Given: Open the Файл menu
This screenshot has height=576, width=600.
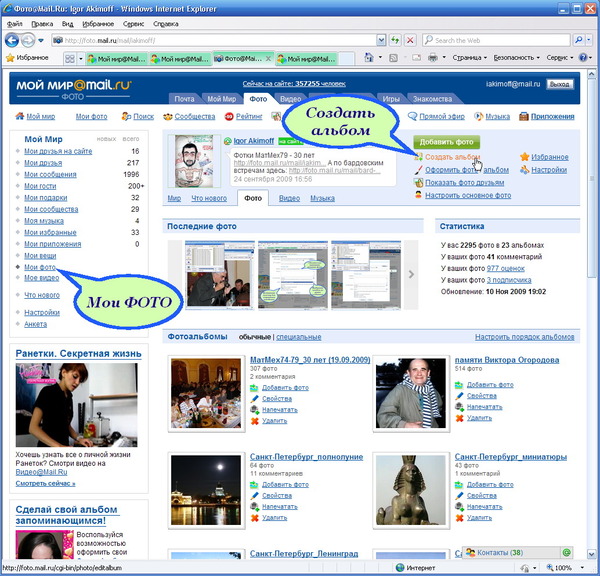Looking at the screenshot, I should pyautogui.click(x=15, y=24).
